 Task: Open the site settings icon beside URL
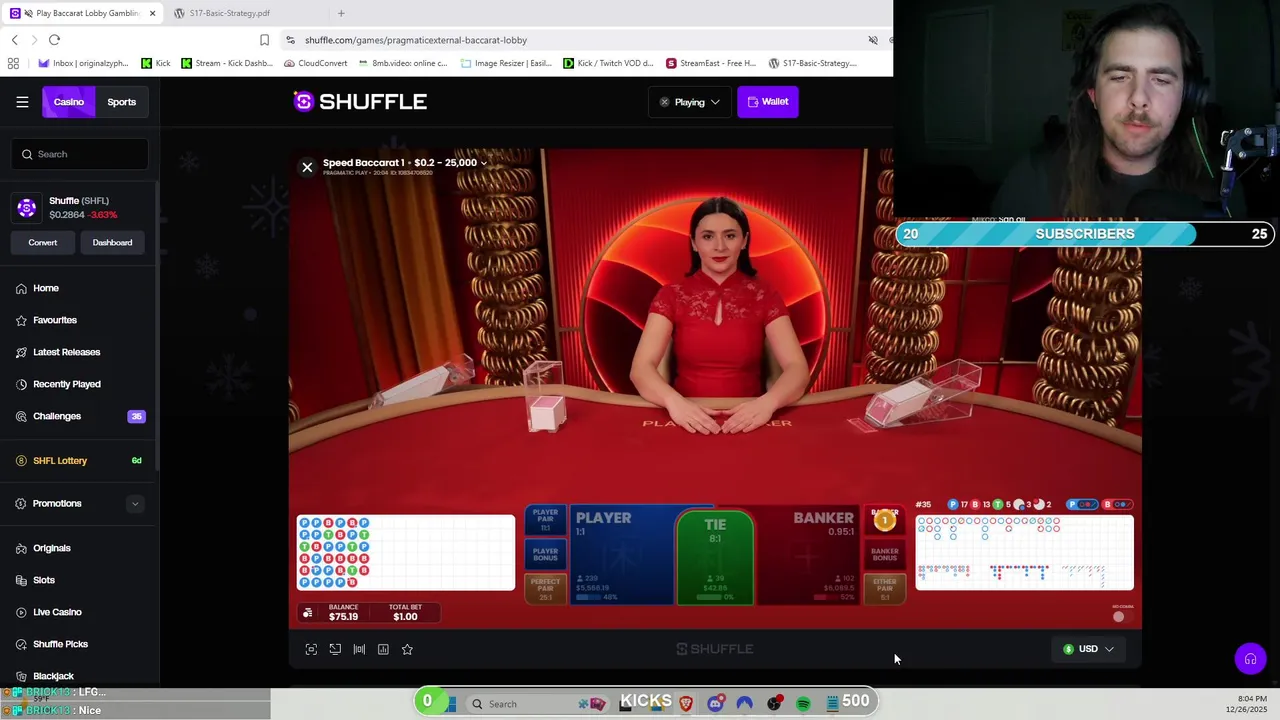tap(290, 40)
